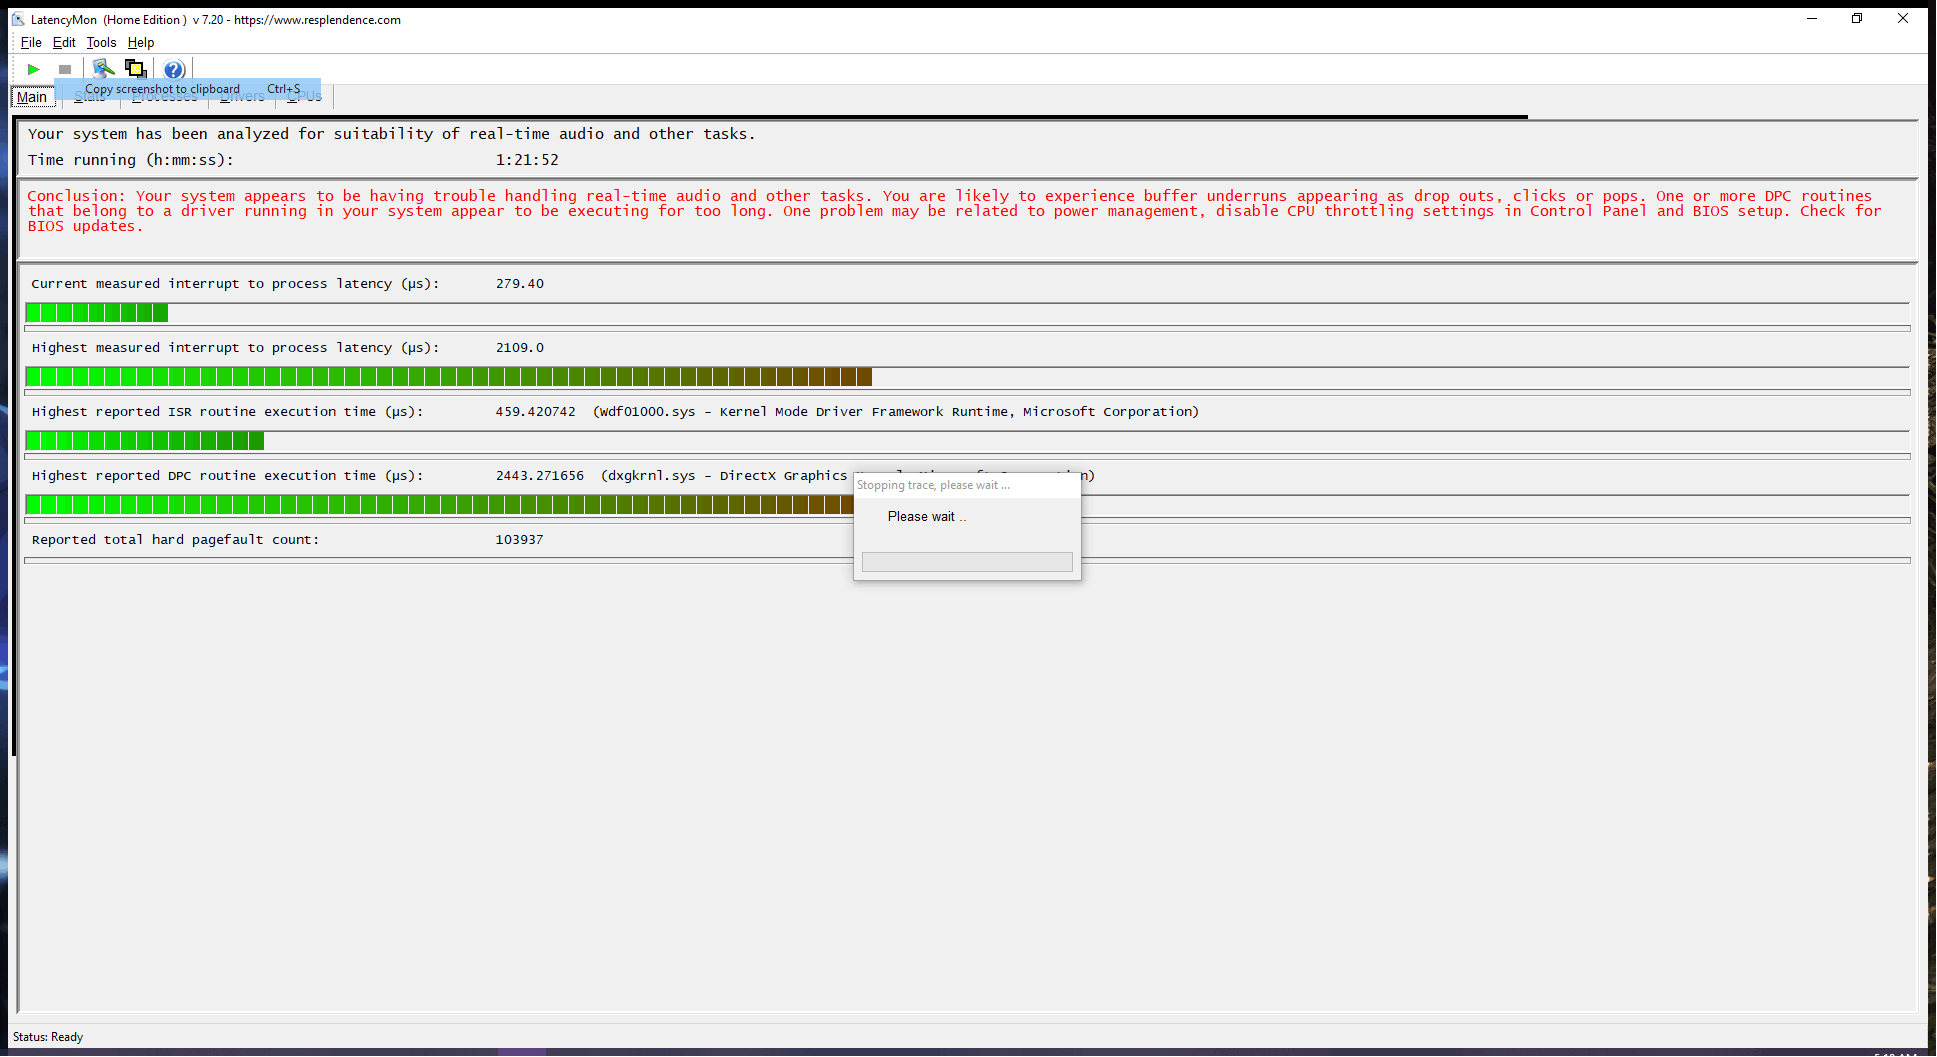
Task: Stop the latency monitor with the grey square
Action: tap(65, 69)
